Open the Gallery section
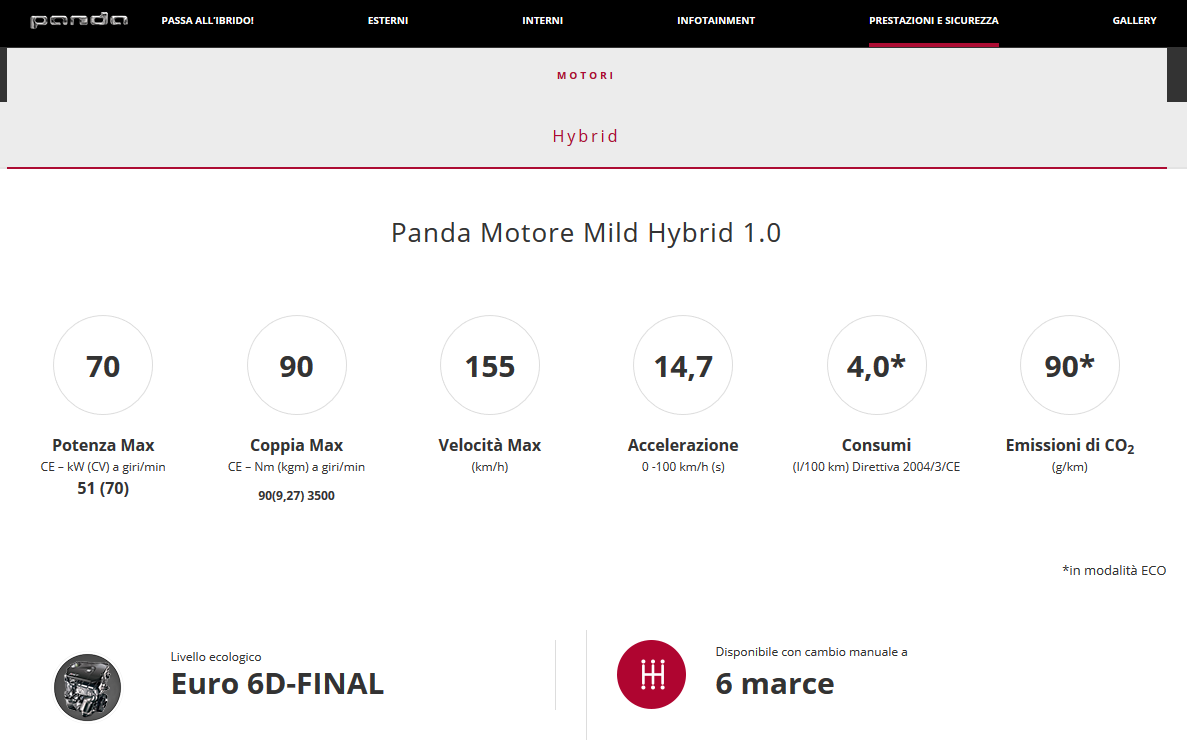This screenshot has height=740, width=1187. point(1134,20)
